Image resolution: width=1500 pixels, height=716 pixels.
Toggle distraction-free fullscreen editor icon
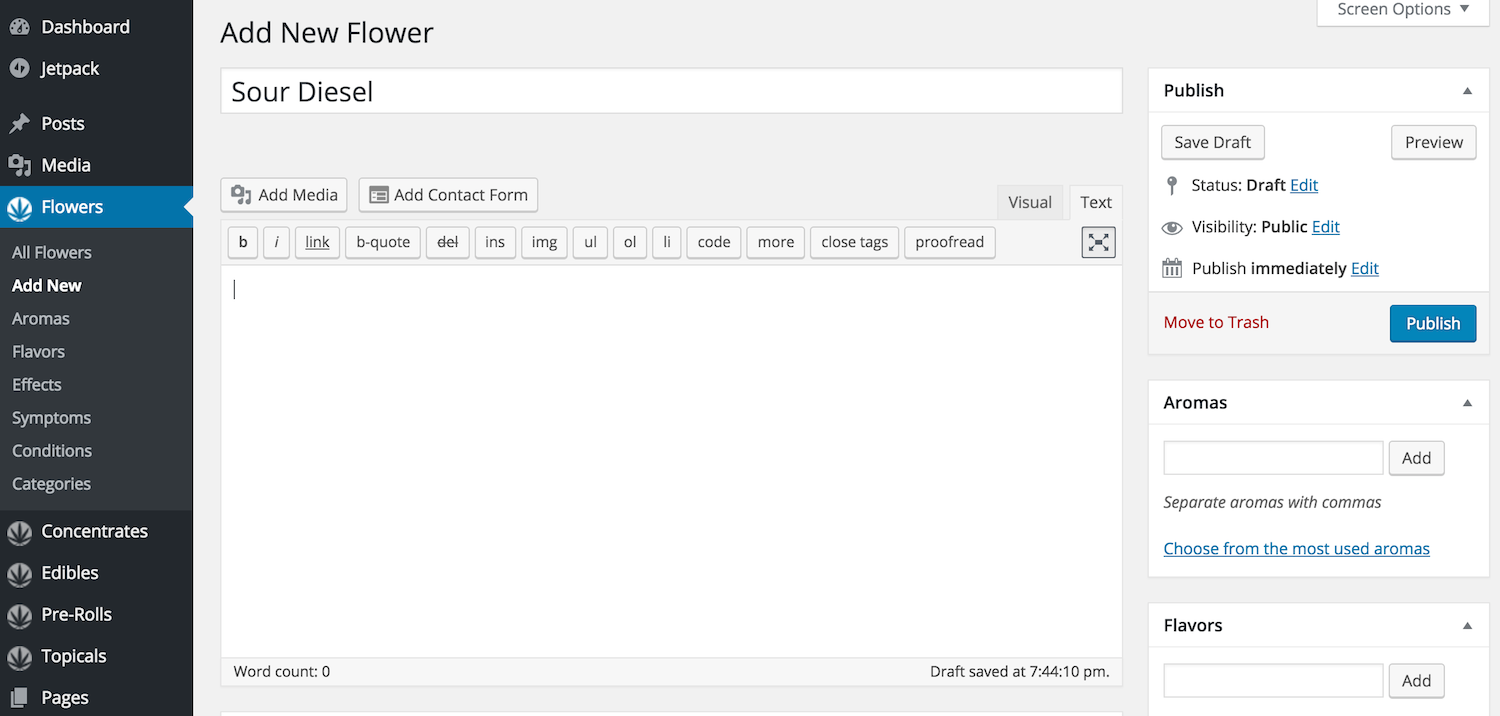click(x=1098, y=242)
